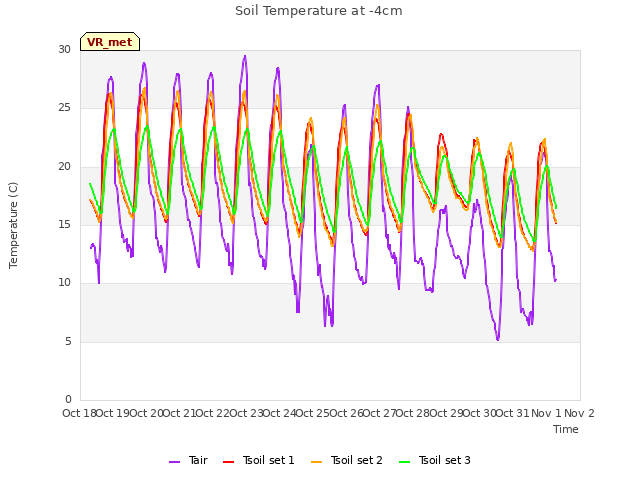
Task: Click the purple Tair legend swatch
Action: tap(175, 462)
